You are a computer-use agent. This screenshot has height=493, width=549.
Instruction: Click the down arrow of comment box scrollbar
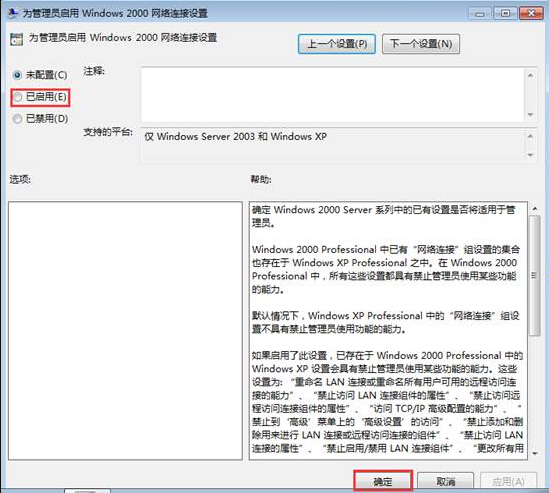pyautogui.click(x=530, y=114)
